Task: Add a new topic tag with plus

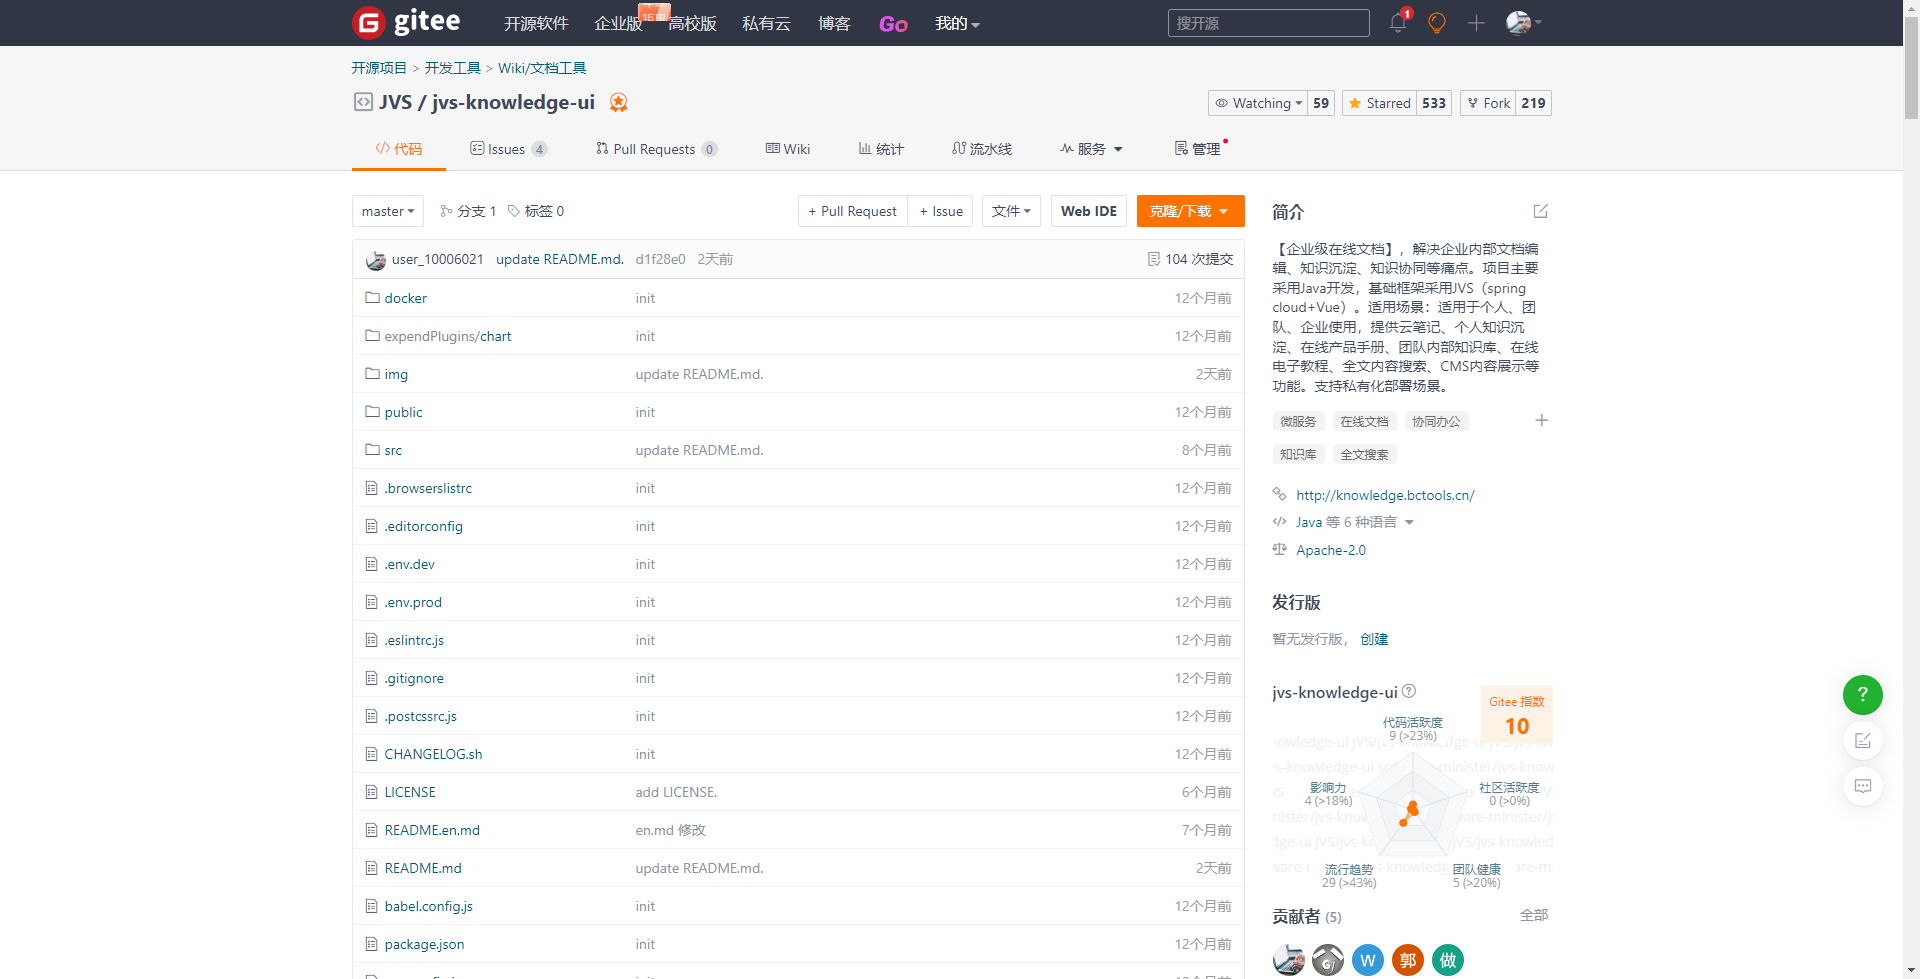Action: click(x=1541, y=421)
